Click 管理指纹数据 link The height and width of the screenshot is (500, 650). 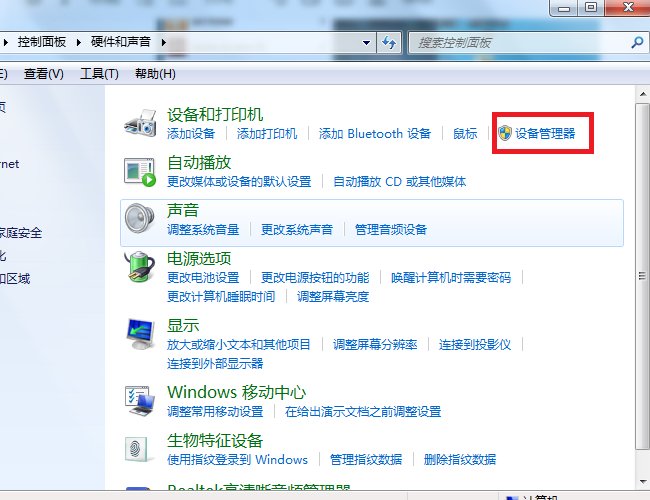[366, 459]
